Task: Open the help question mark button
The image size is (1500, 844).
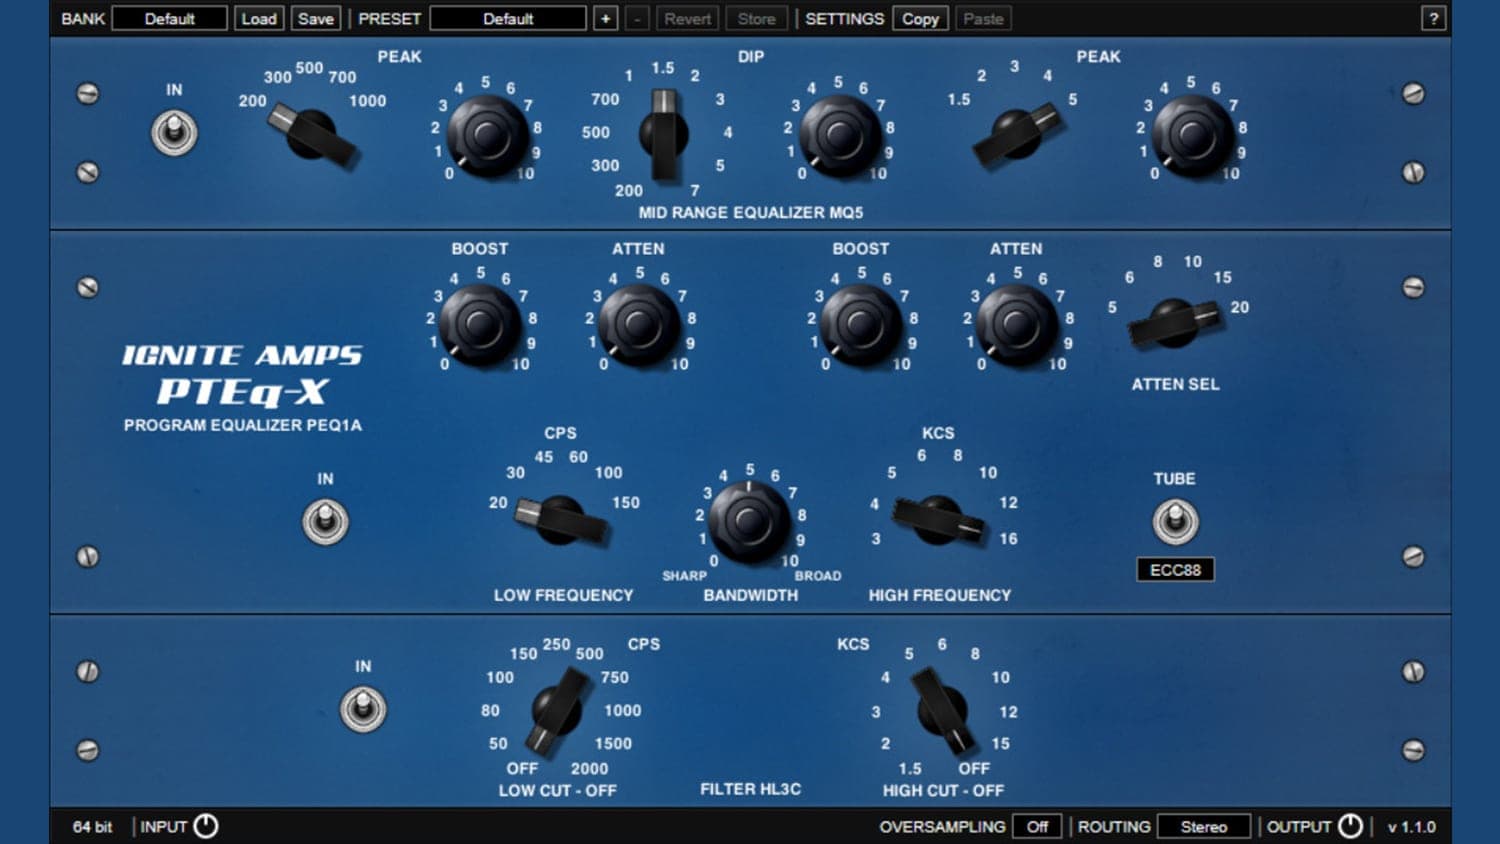Action: (x=1433, y=18)
